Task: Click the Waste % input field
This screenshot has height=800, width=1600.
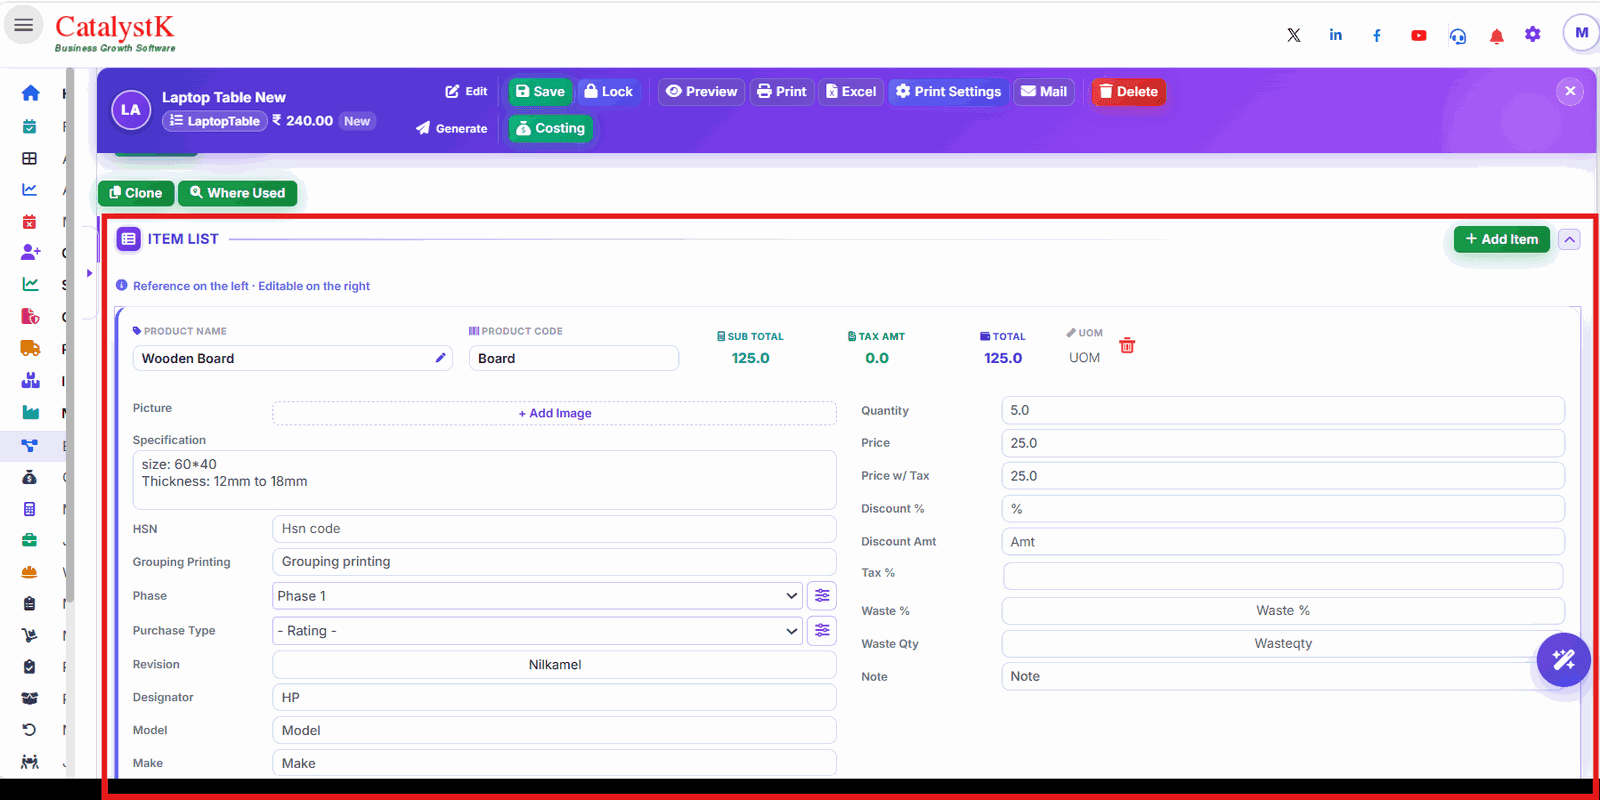Action: click(x=1283, y=611)
